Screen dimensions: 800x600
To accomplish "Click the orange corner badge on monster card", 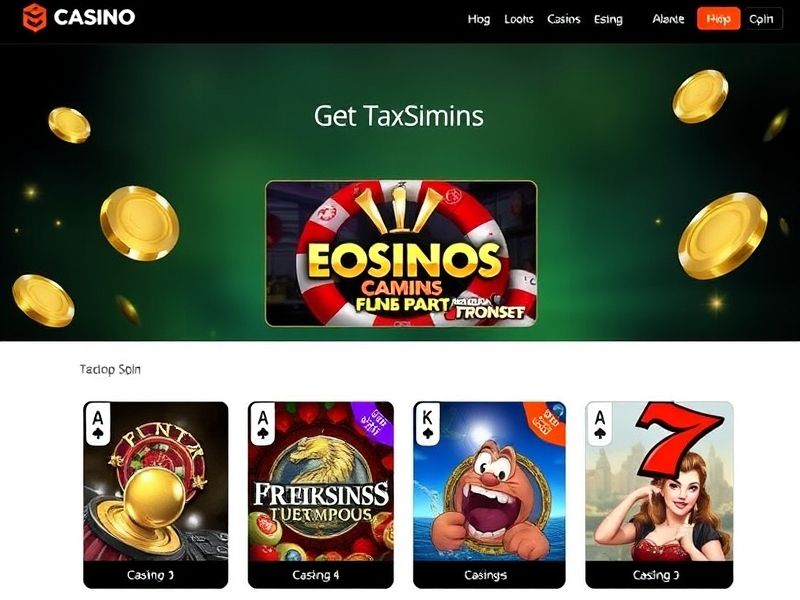I will tap(547, 419).
